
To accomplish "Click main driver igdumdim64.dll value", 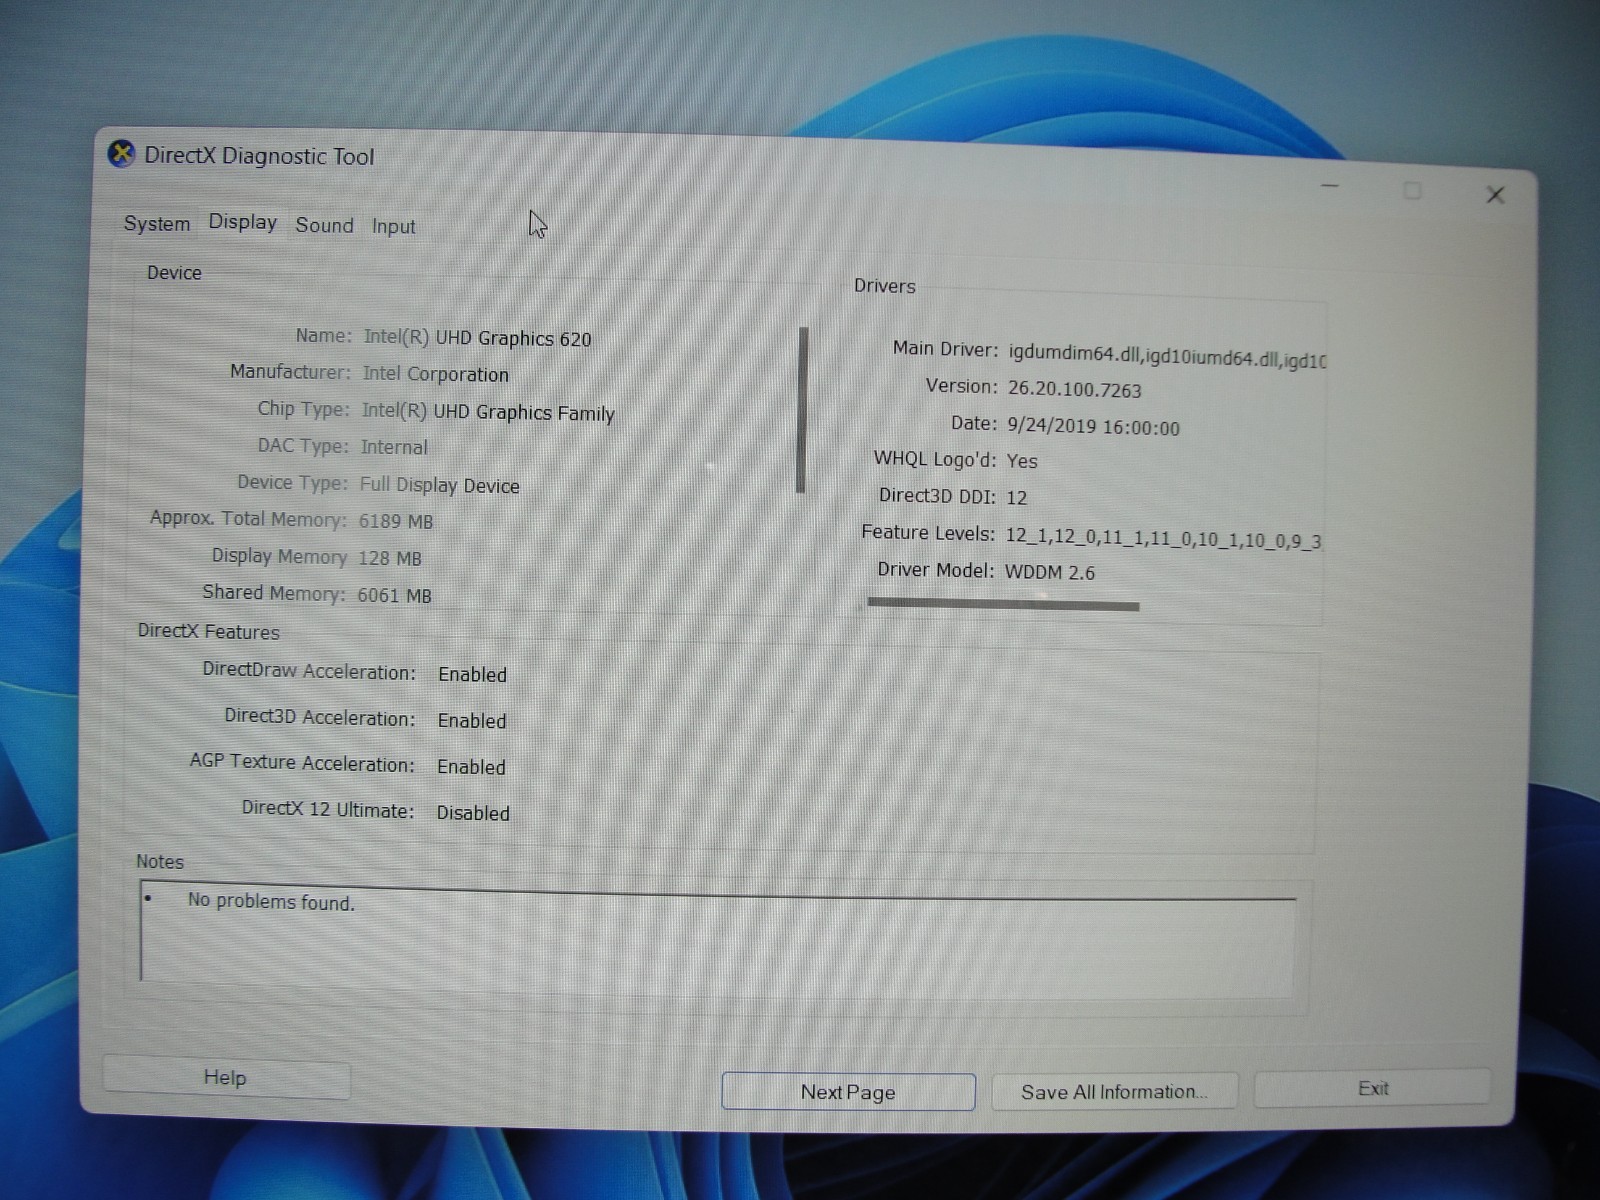I will (x=1167, y=356).
